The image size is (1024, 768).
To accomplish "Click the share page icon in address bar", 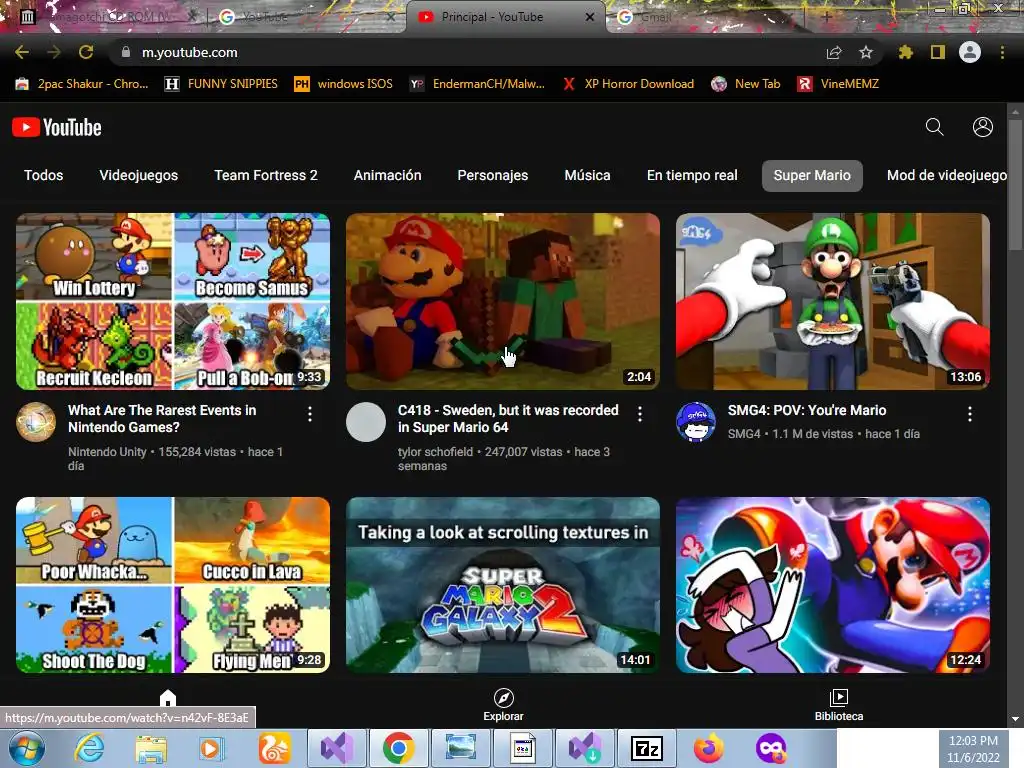I will 834,52.
